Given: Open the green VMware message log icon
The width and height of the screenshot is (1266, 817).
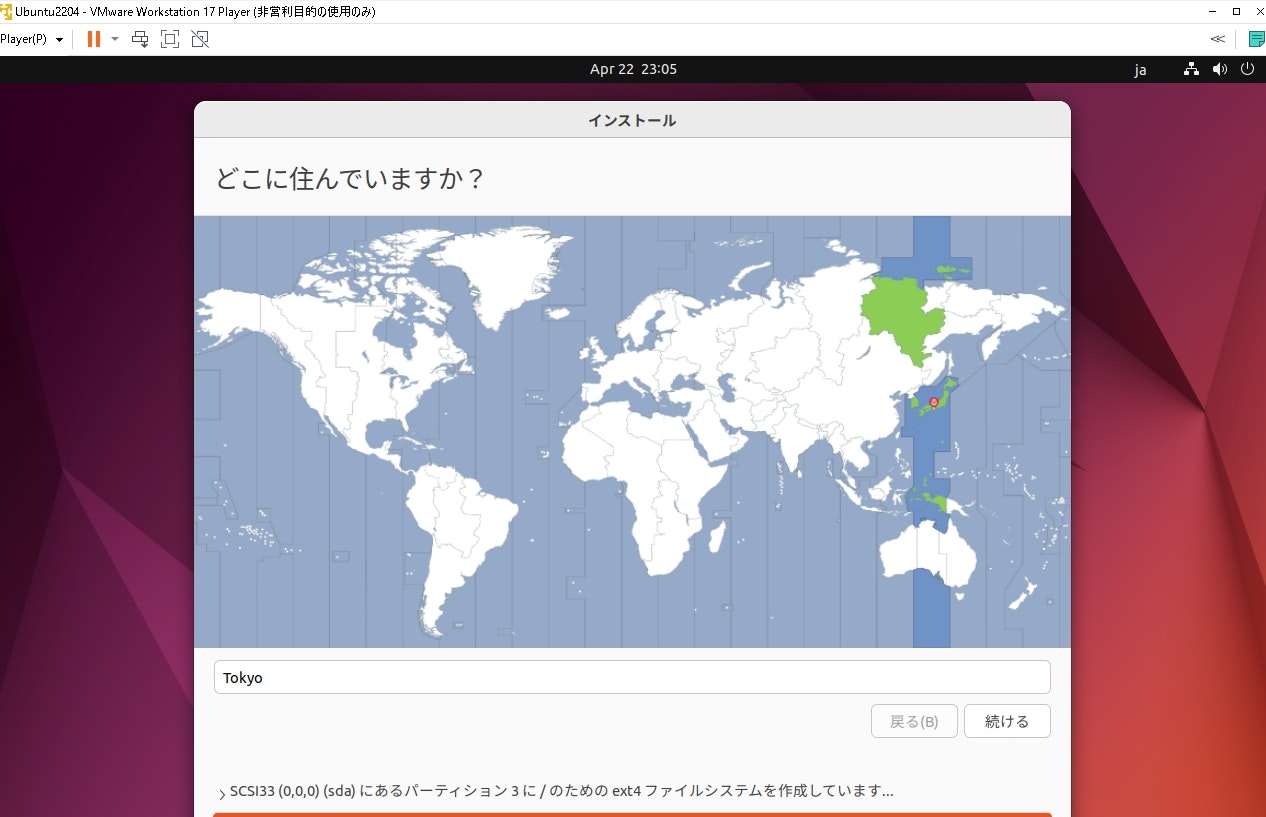Looking at the screenshot, I should [1256, 38].
